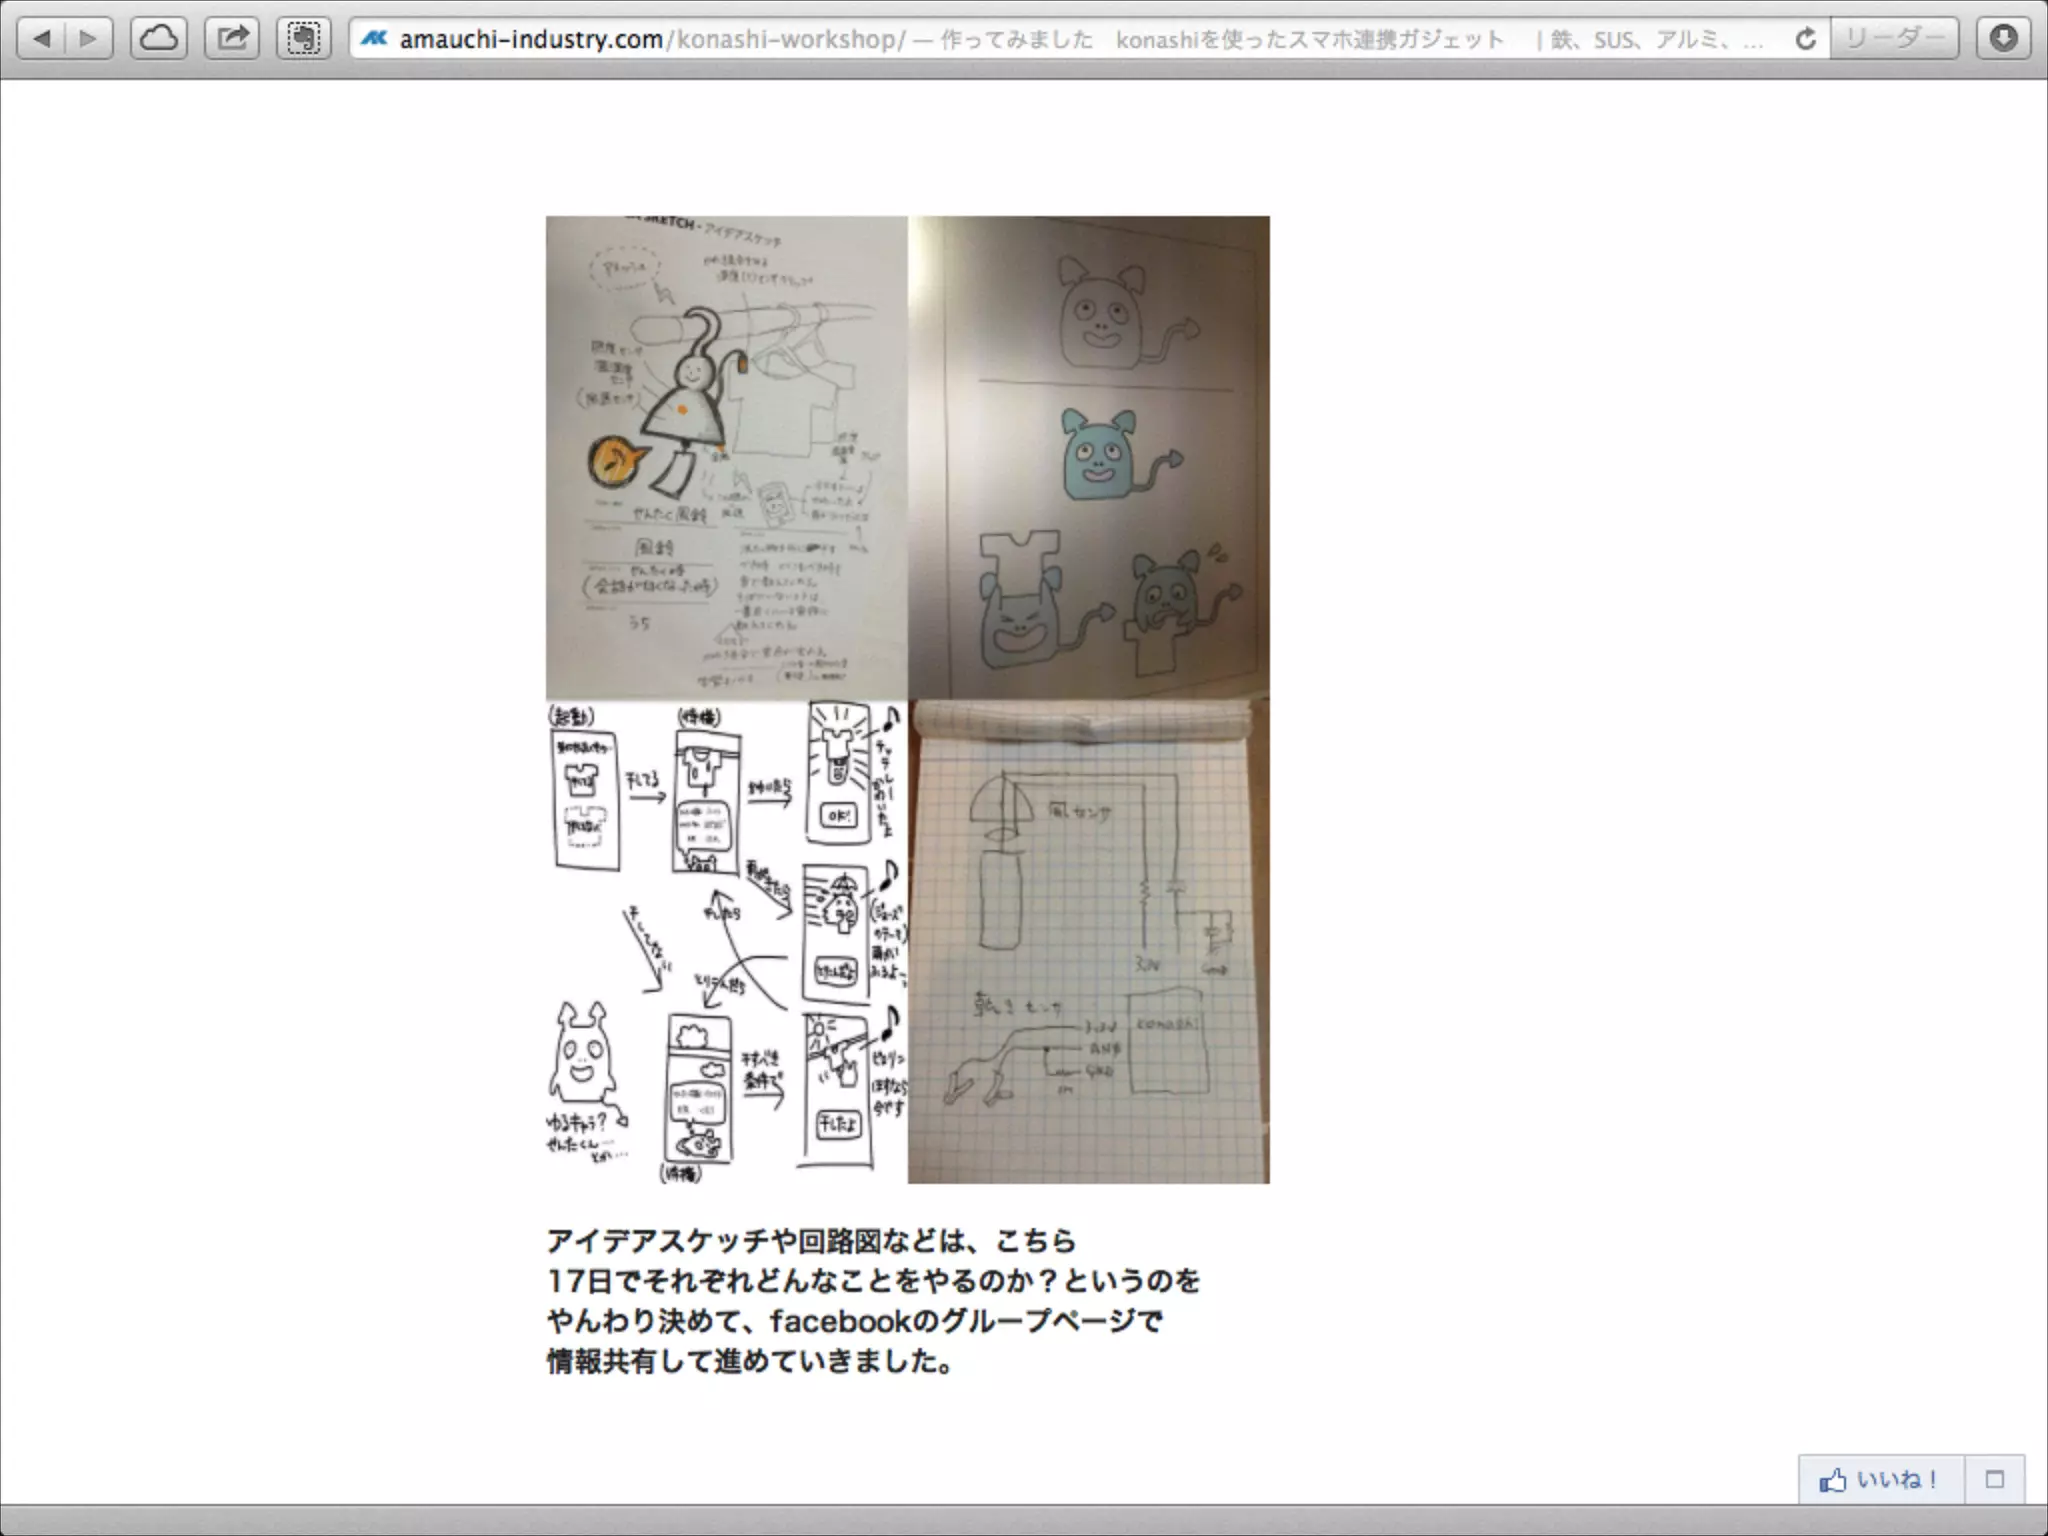This screenshot has width=2048, height=1536.
Task: Click the gray bar at window bottom
Action: coord(1024,1520)
